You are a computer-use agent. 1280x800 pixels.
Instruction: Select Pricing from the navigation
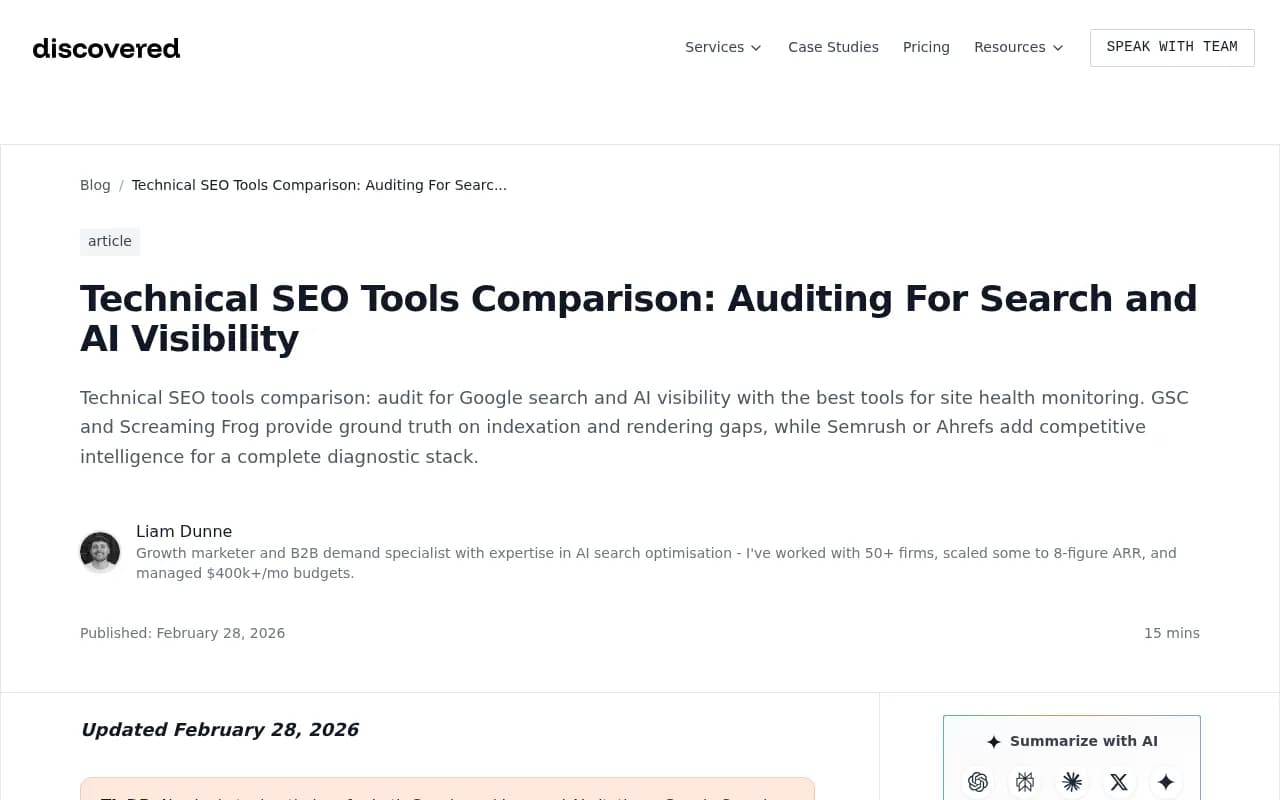pos(926,47)
